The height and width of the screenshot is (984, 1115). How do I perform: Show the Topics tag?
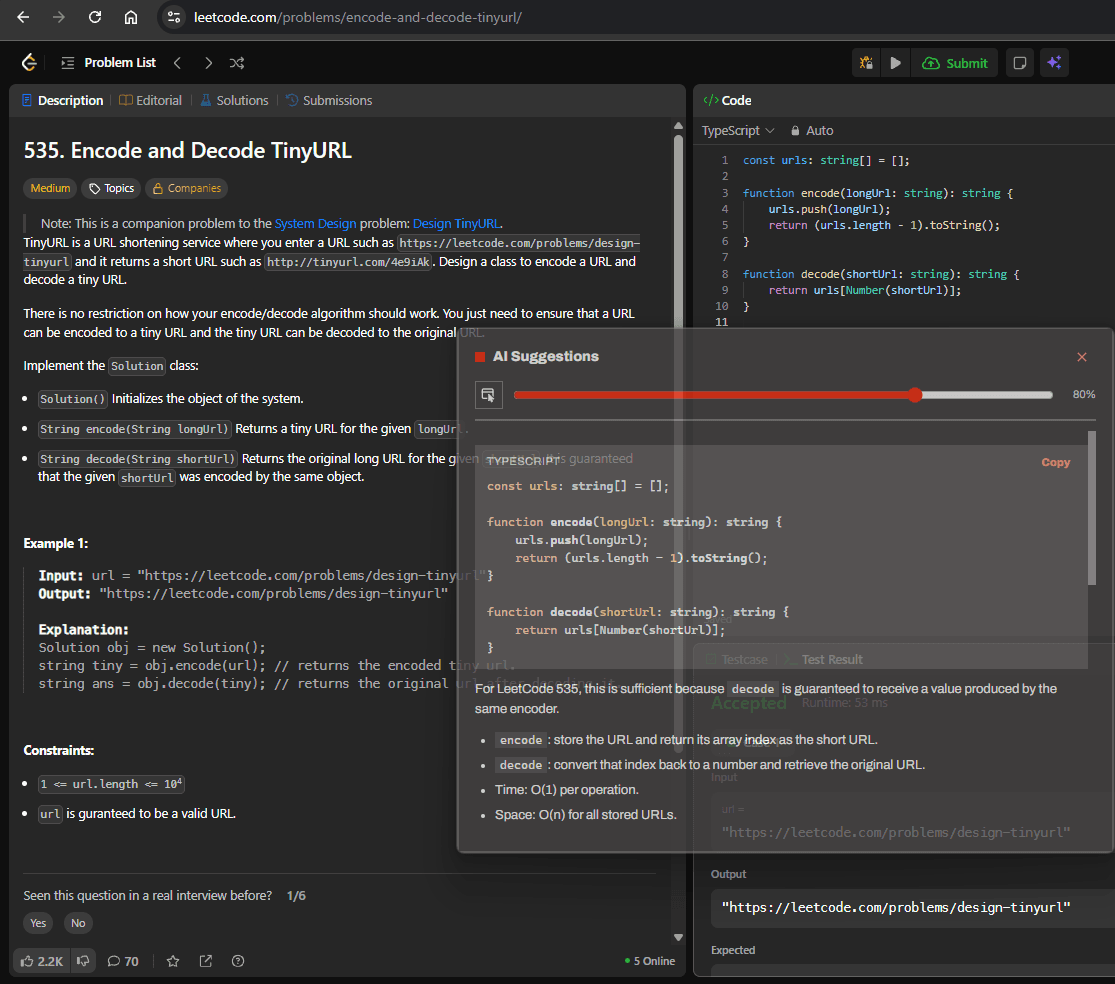112,188
